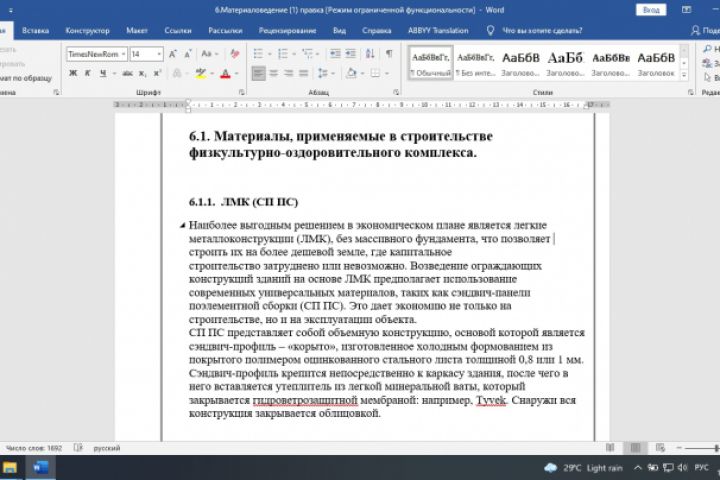Viewport: 720px width, 480px height.
Task: Toggle bold (Ж) formatting
Action: (73, 73)
